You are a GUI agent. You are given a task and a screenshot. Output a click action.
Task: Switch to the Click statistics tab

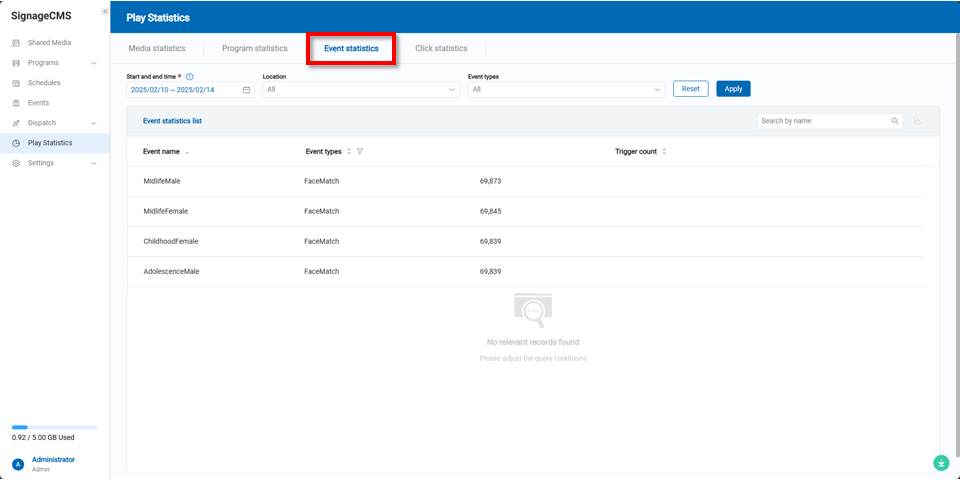point(441,48)
